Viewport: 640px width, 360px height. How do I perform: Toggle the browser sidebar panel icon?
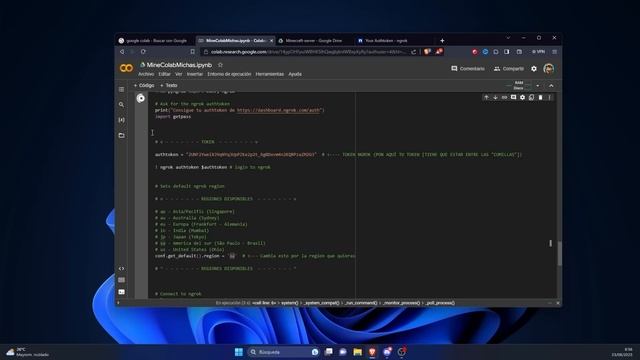pos(507,52)
